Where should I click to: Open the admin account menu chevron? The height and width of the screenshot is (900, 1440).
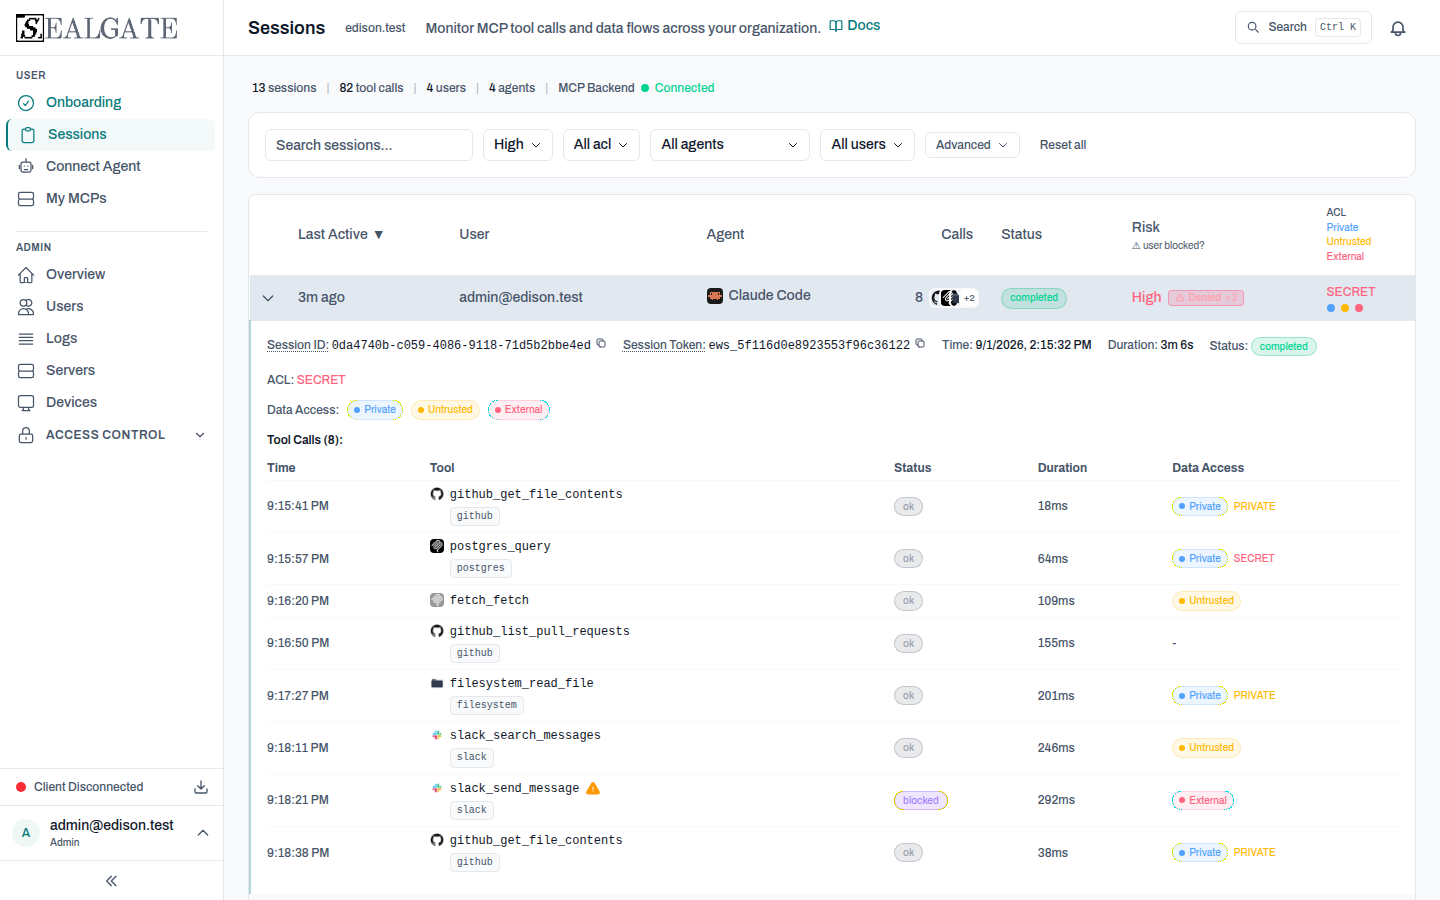point(203,833)
